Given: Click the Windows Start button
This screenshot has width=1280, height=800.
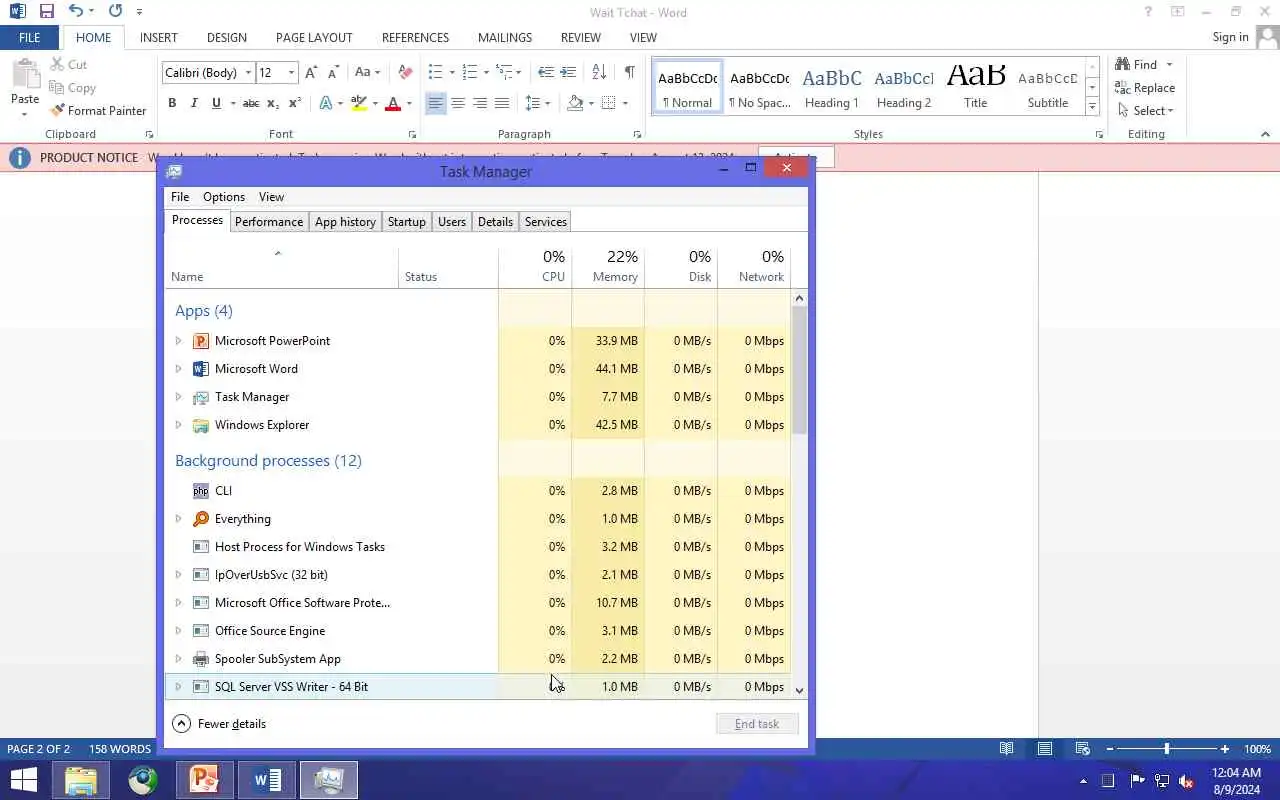Looking at the screenshot, I should click(24, 780).
